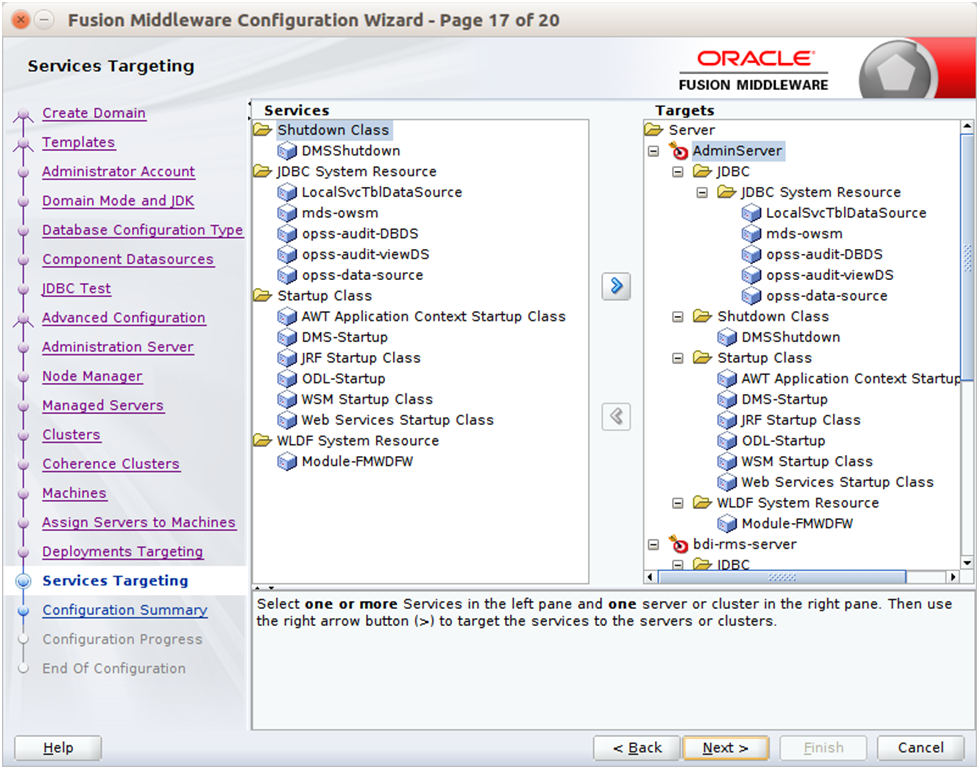979x769 pixels.
Task: Click Startup Class folder icon in Services
Action: click(x=263, y=295)
